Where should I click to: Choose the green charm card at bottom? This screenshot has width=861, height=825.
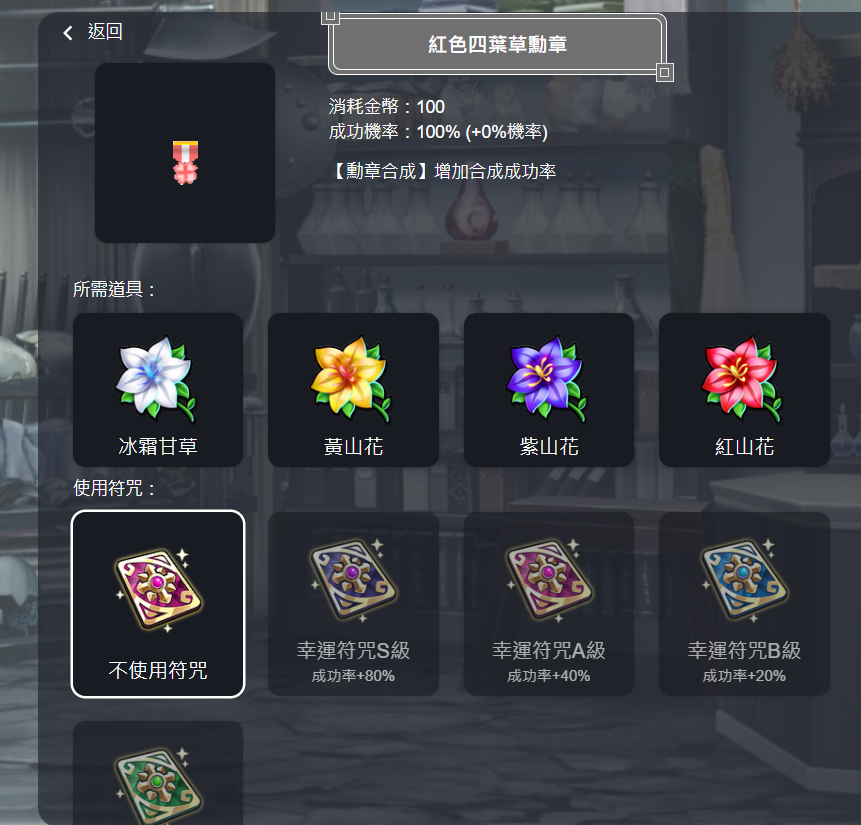pyautogui.click(x=158, y=773)
